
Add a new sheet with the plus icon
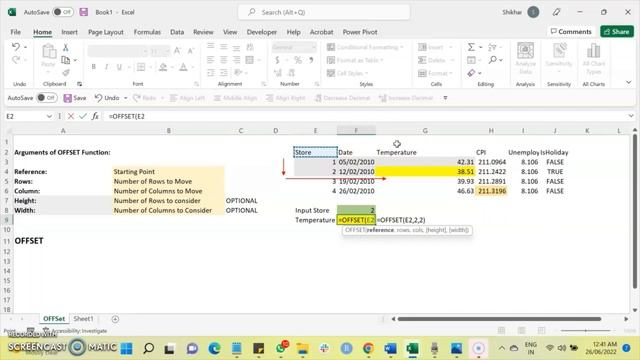[x=115, y=319]
